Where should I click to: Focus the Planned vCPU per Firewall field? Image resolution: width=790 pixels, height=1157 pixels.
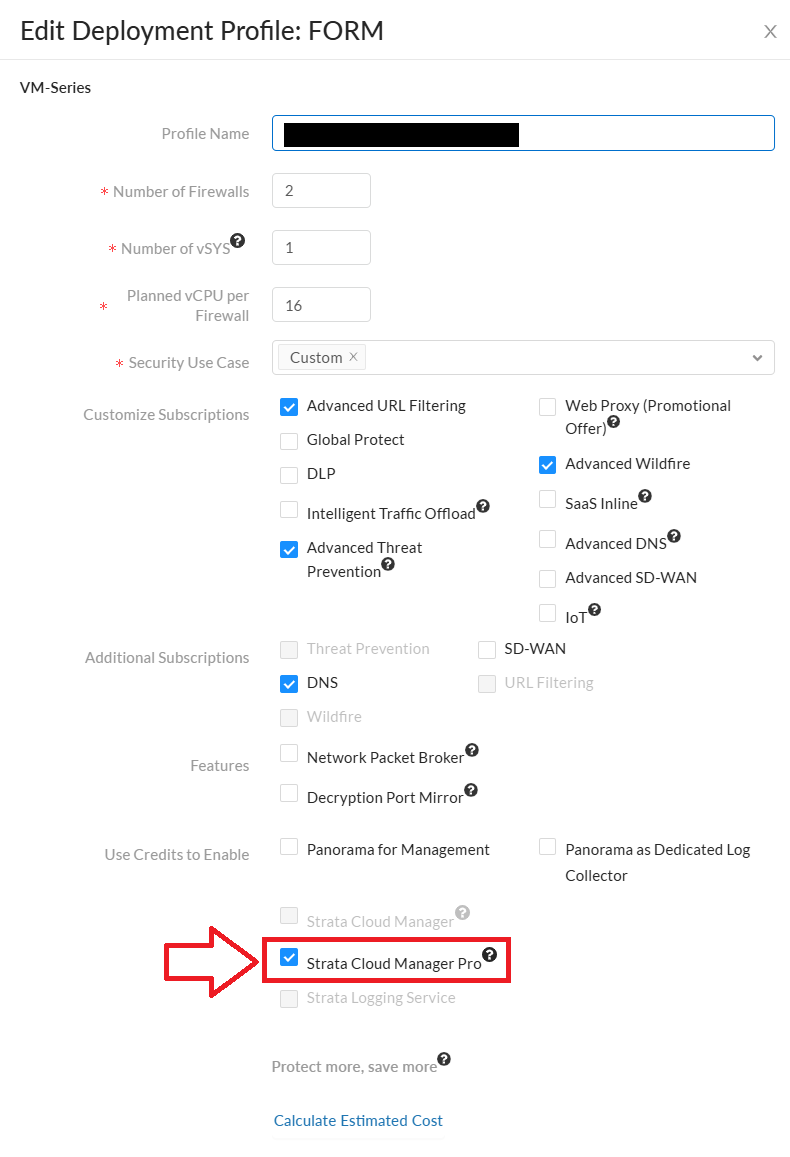[321, 305]
